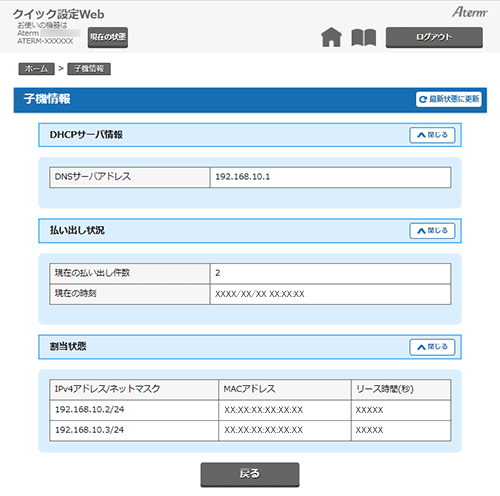Open the manual book icon
Viewport: 500px width, 496px height.
click(364, 37)
